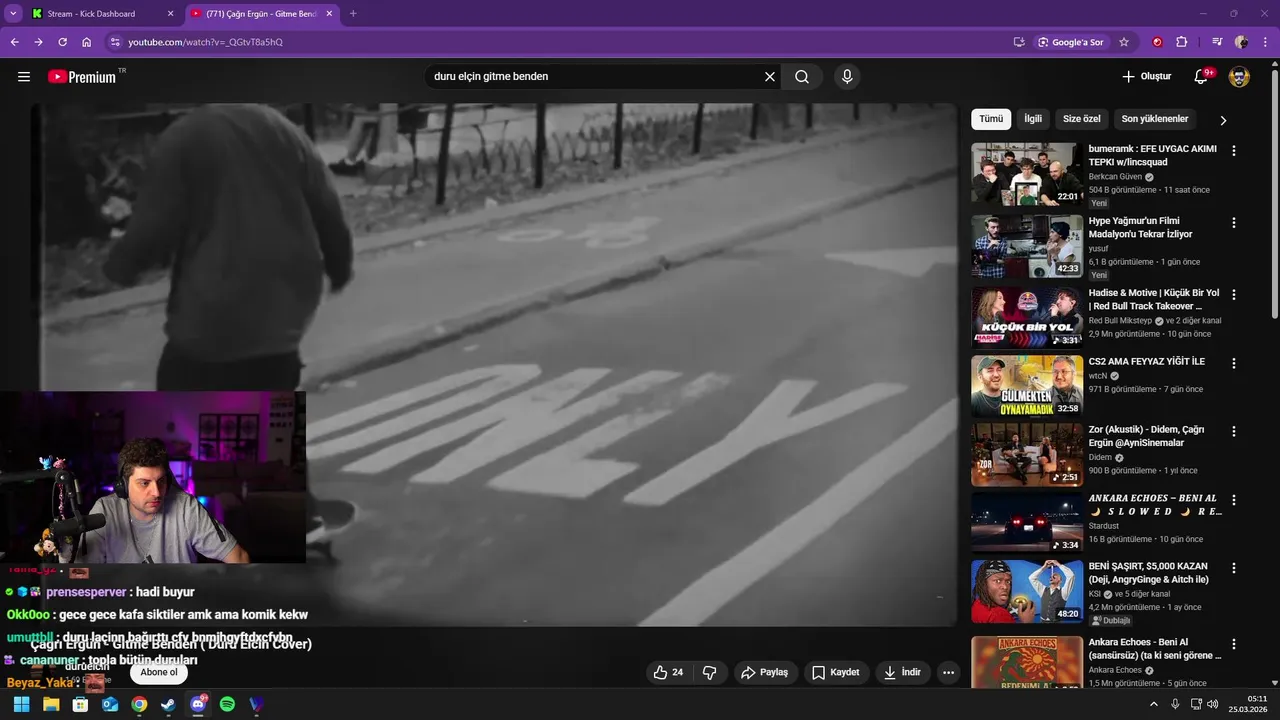The height and width of the screenshot is (720, 1280).
Task: Click the İndir download button
Action: tap(902, 673)
